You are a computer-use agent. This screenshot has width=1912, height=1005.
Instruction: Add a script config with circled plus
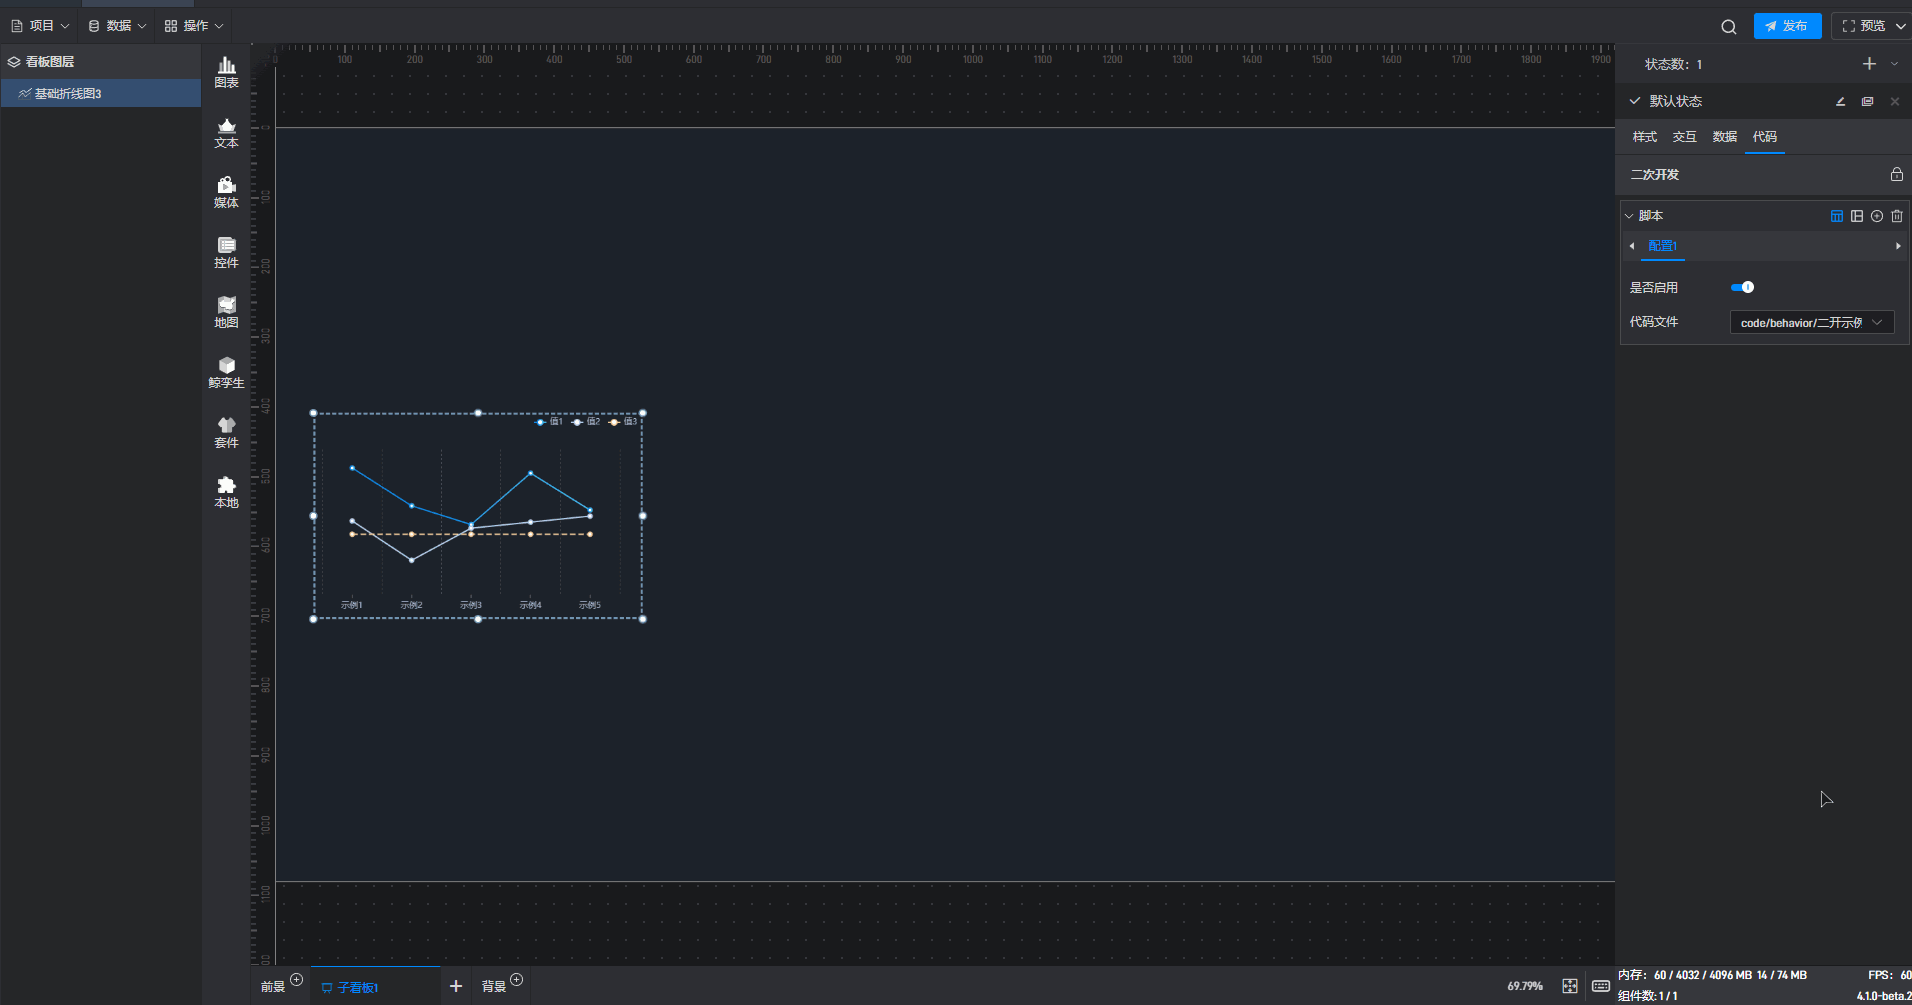pyautogui.click(x=1877, y=216)
